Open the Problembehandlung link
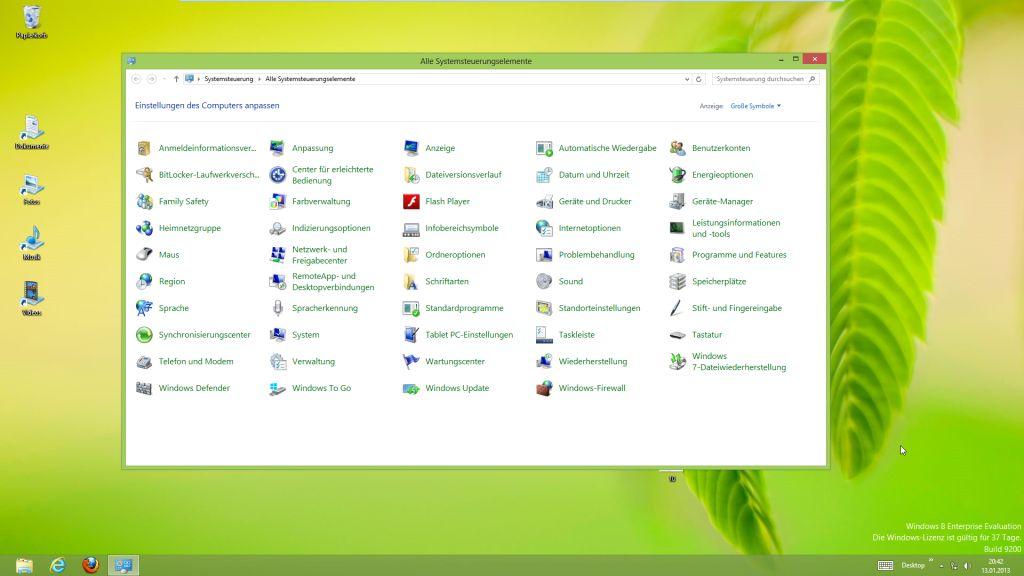The width and height of the screenshot is (1024, 576). coord(596,255)
